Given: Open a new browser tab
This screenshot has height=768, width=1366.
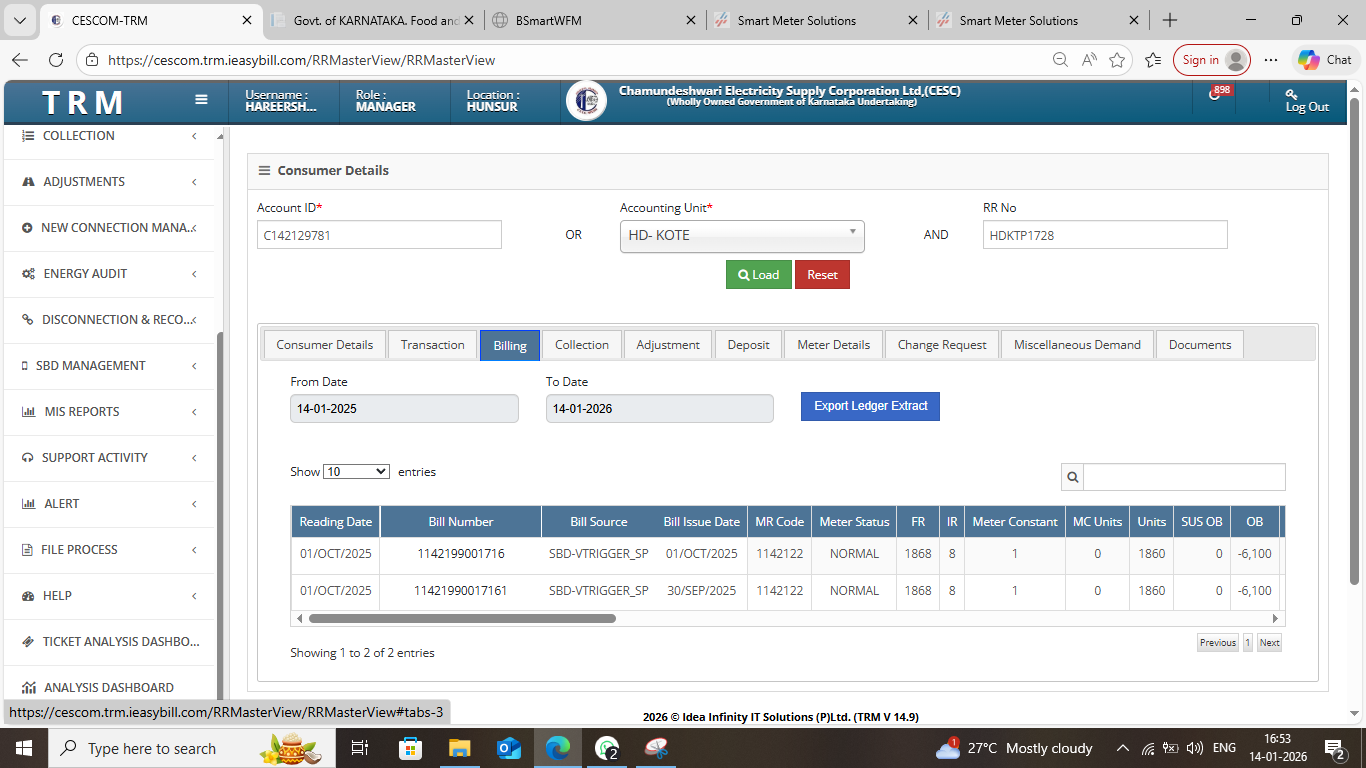Looking at the screenshot, I should (x=1170, y=20).
